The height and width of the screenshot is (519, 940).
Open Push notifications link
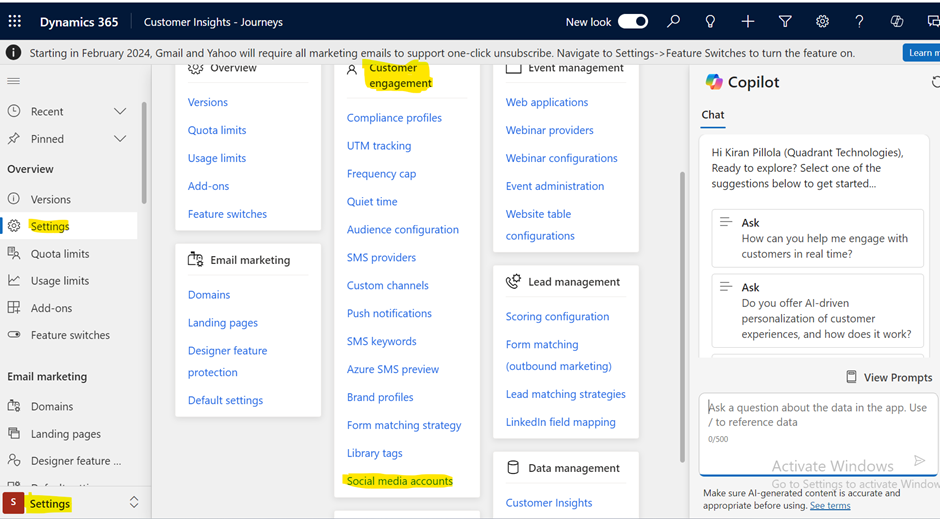[389, 313]
